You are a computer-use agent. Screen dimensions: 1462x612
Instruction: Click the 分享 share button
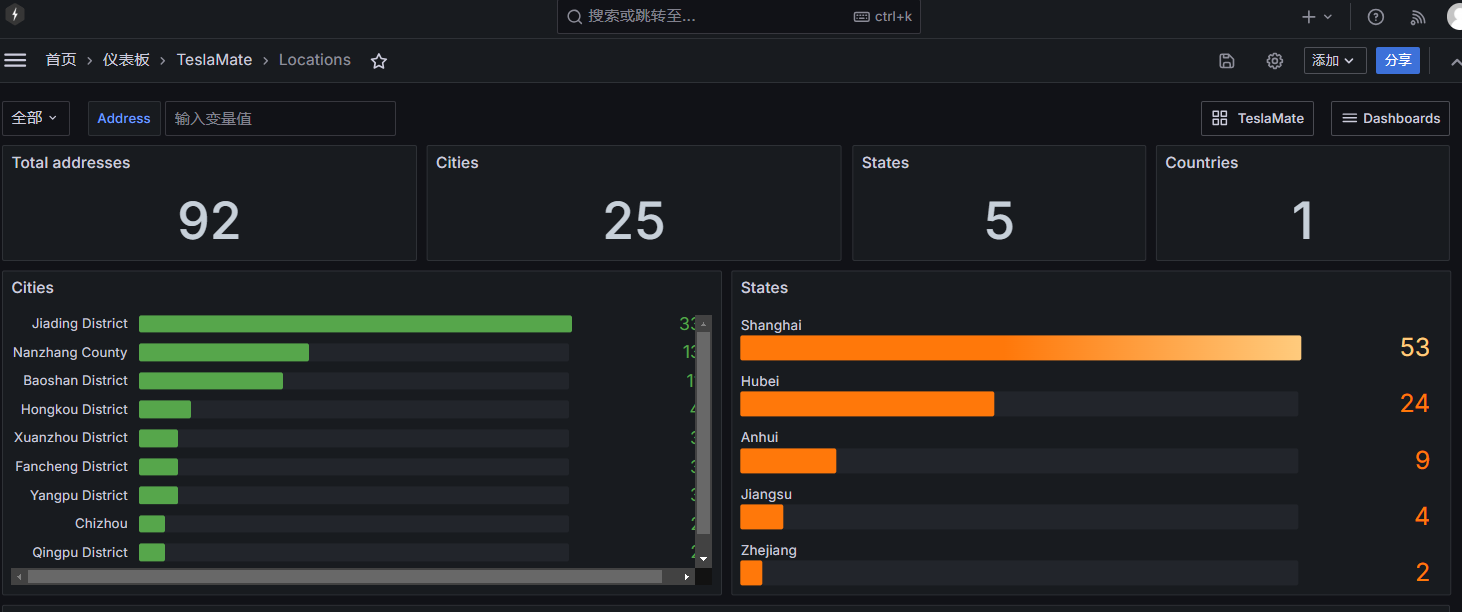click(x=1397, y=61)
